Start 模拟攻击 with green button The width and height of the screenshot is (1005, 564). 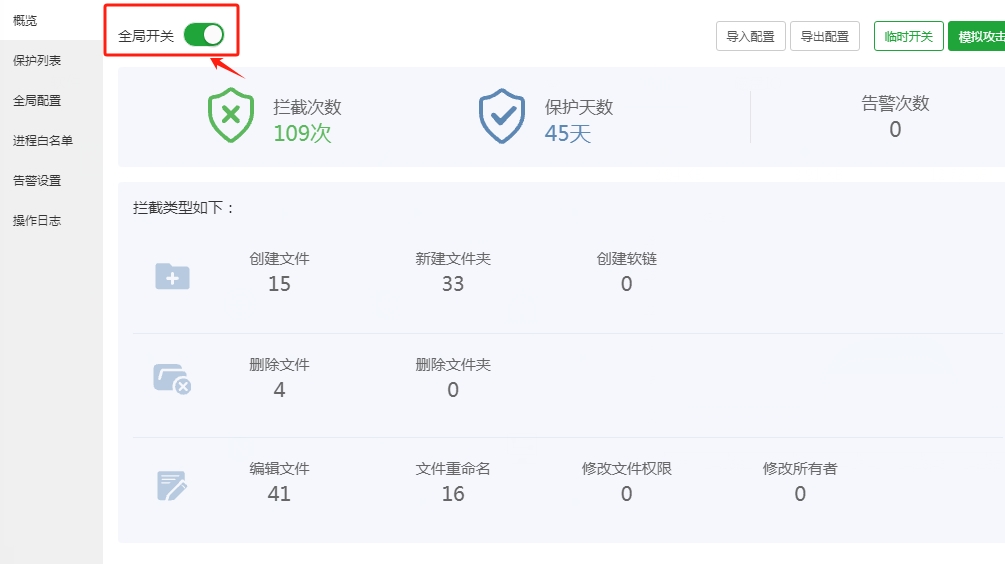(978, 37)
